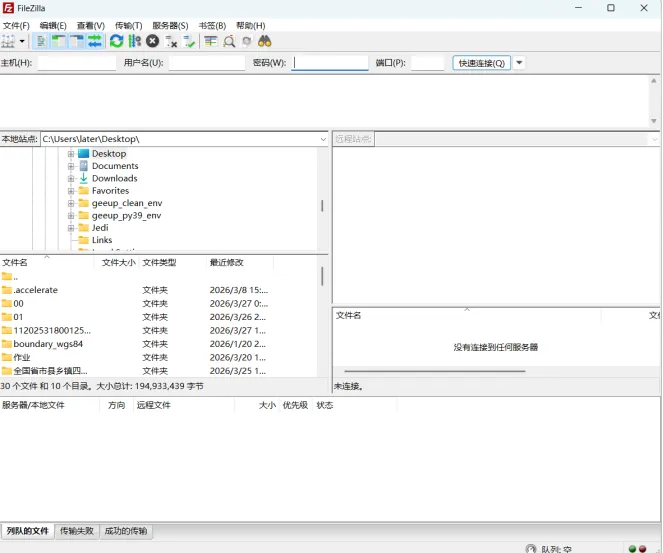Open Site Manager dropdown arrow

point(22,41)
